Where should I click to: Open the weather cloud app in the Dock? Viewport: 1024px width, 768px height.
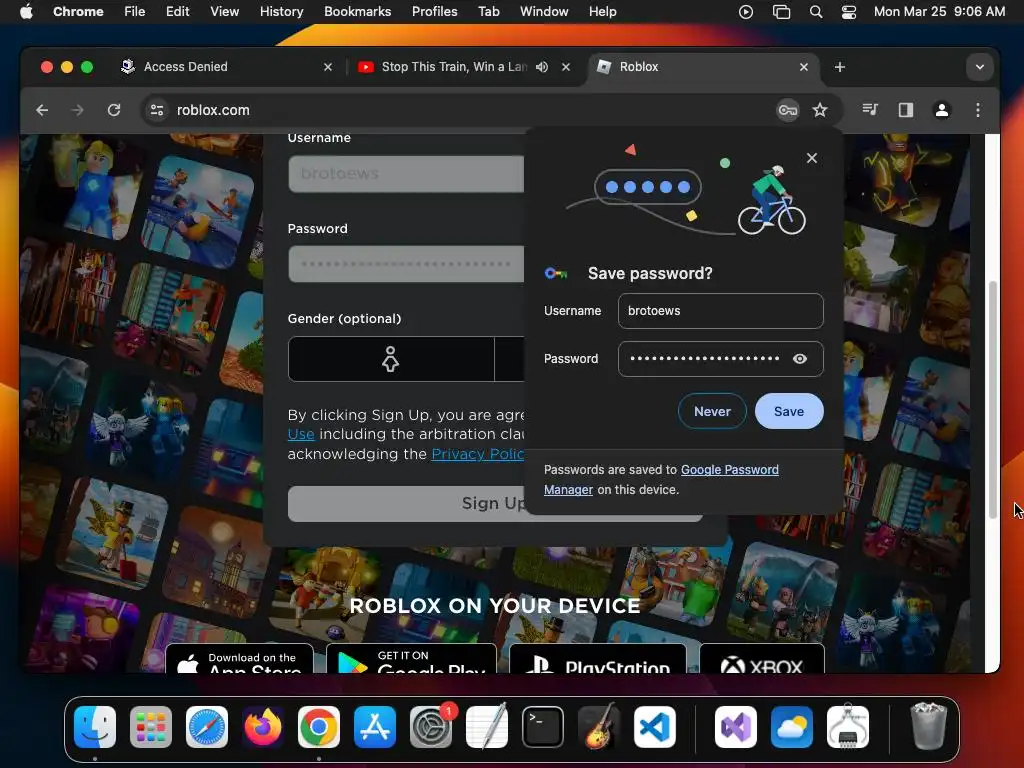click(x=792, y=727)
